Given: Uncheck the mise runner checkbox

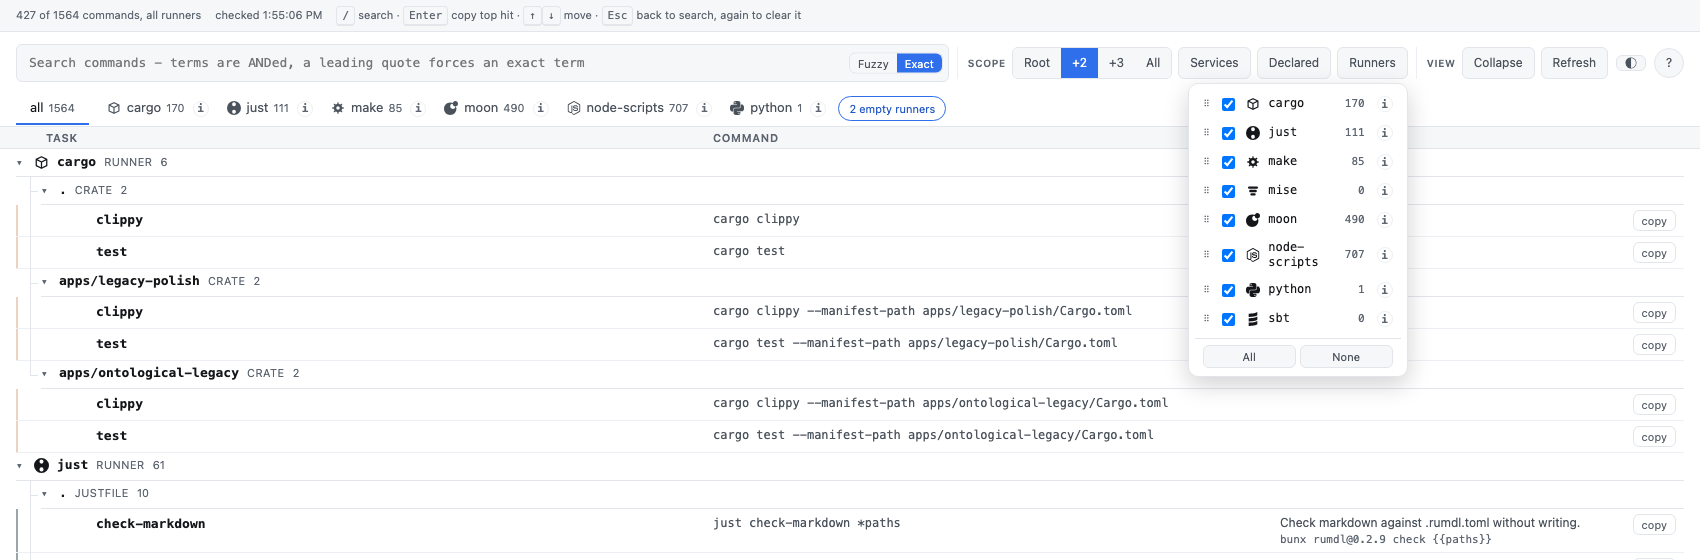Looking at the screenshot, I should [1228, 191].
